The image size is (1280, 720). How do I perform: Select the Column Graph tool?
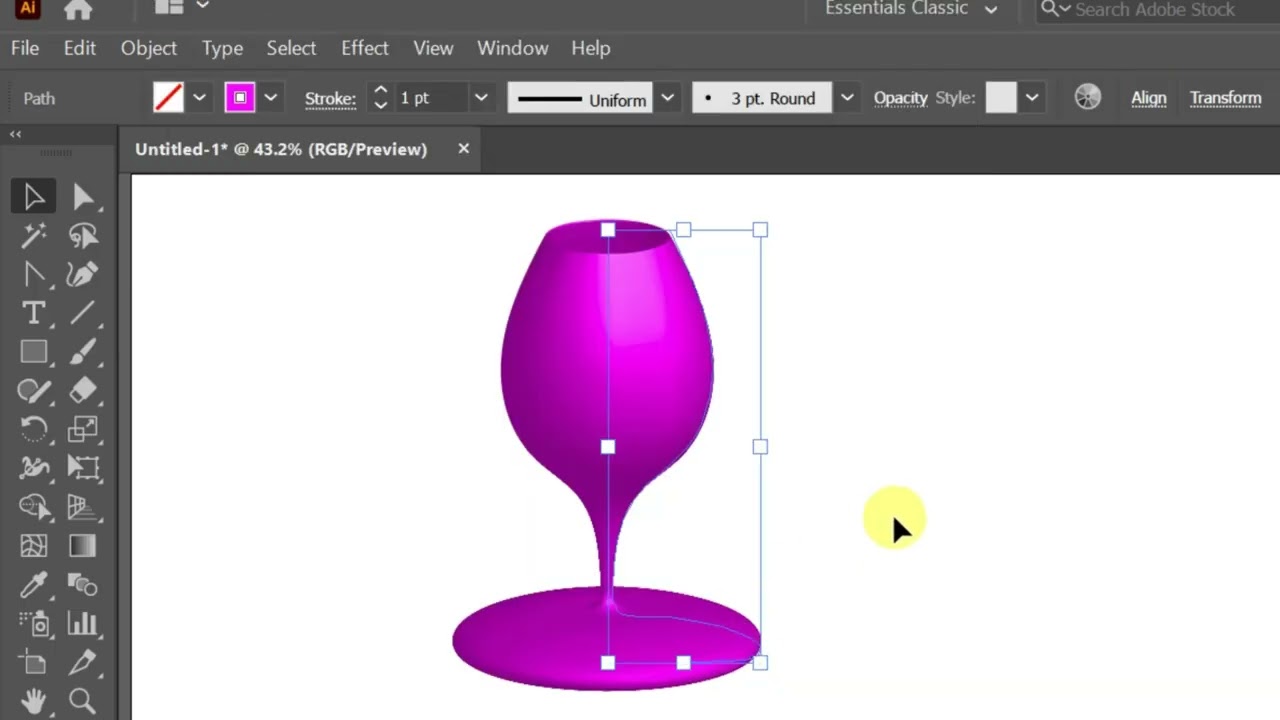pyautogui.click(x=83, y=624)
